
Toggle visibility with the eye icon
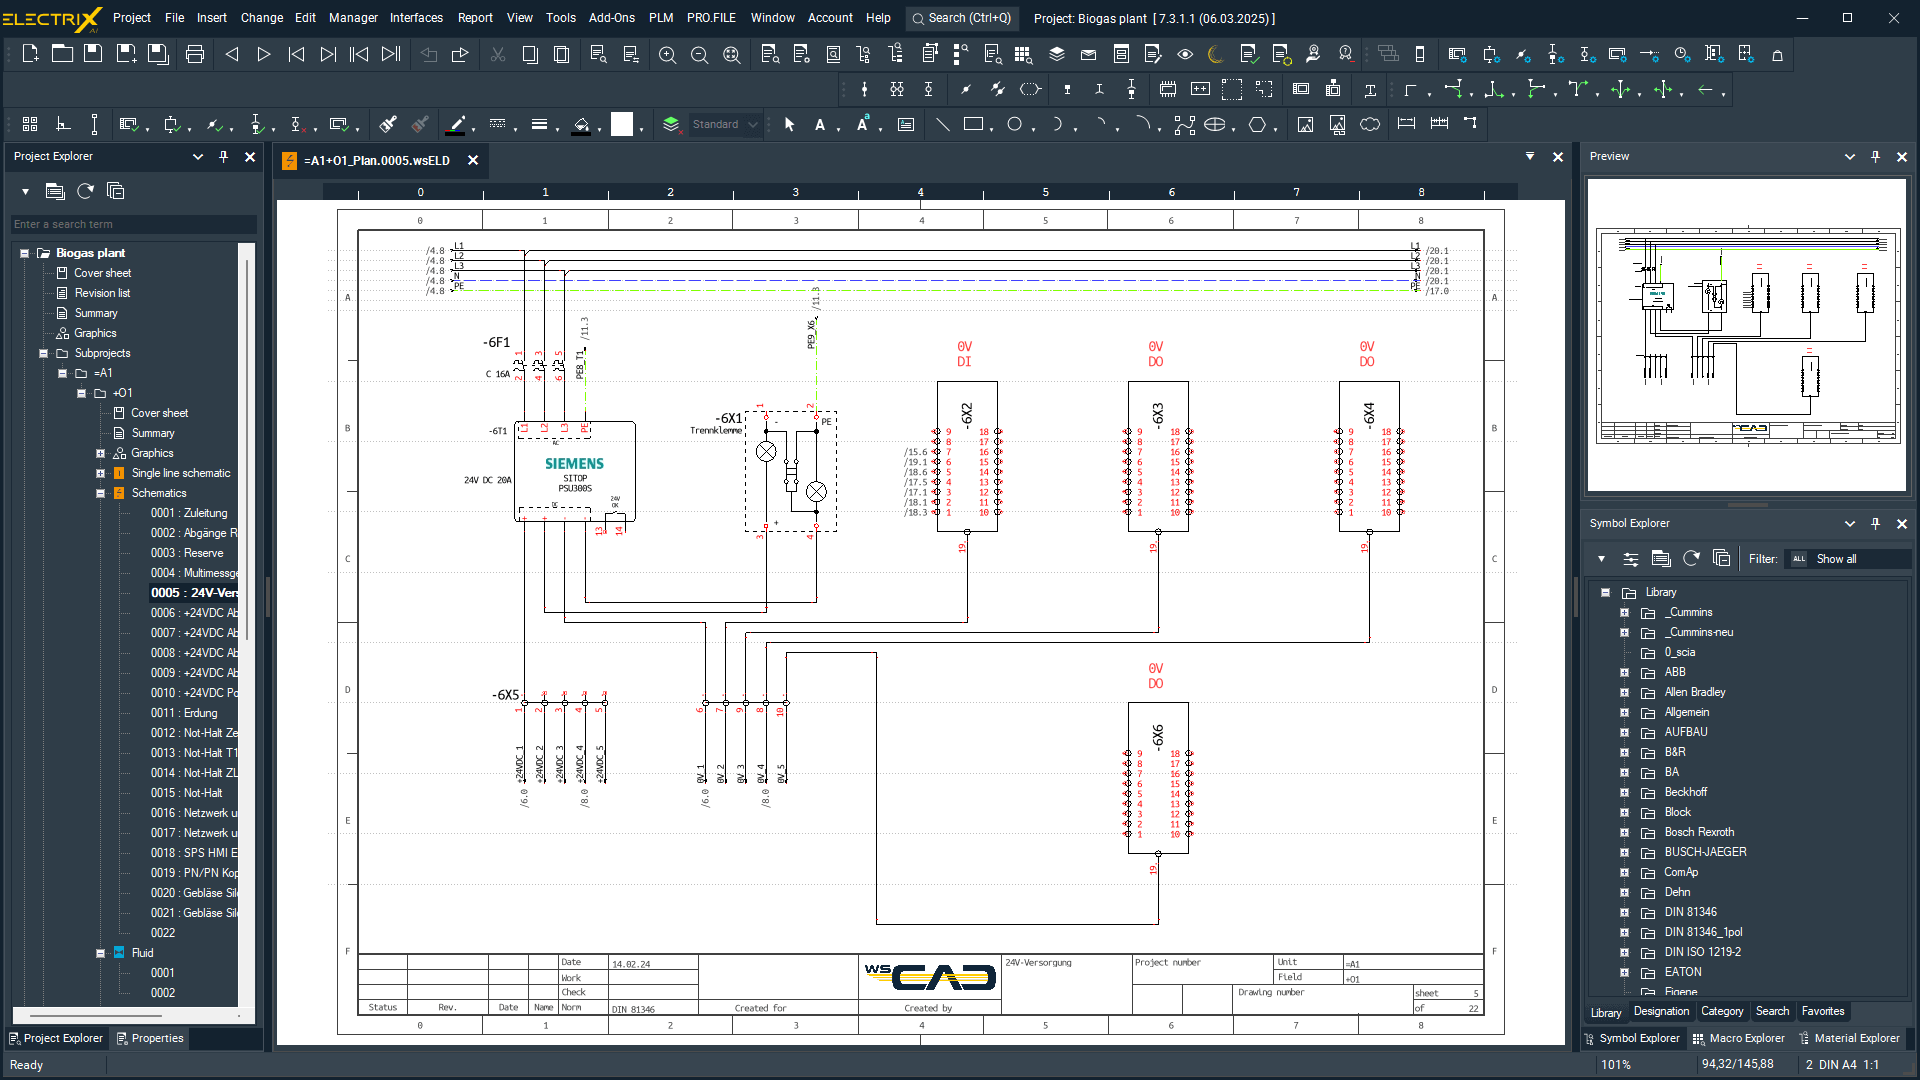click(1185, 54)
